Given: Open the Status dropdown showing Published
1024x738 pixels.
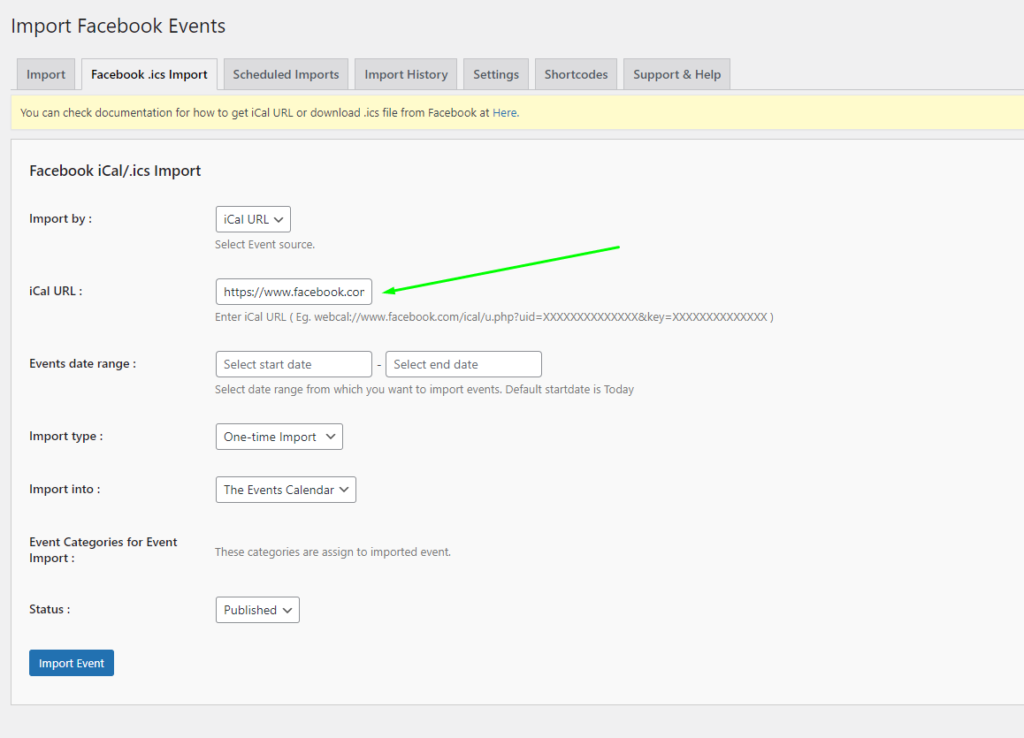Looking at the screenshot, I should coord(257,609).
